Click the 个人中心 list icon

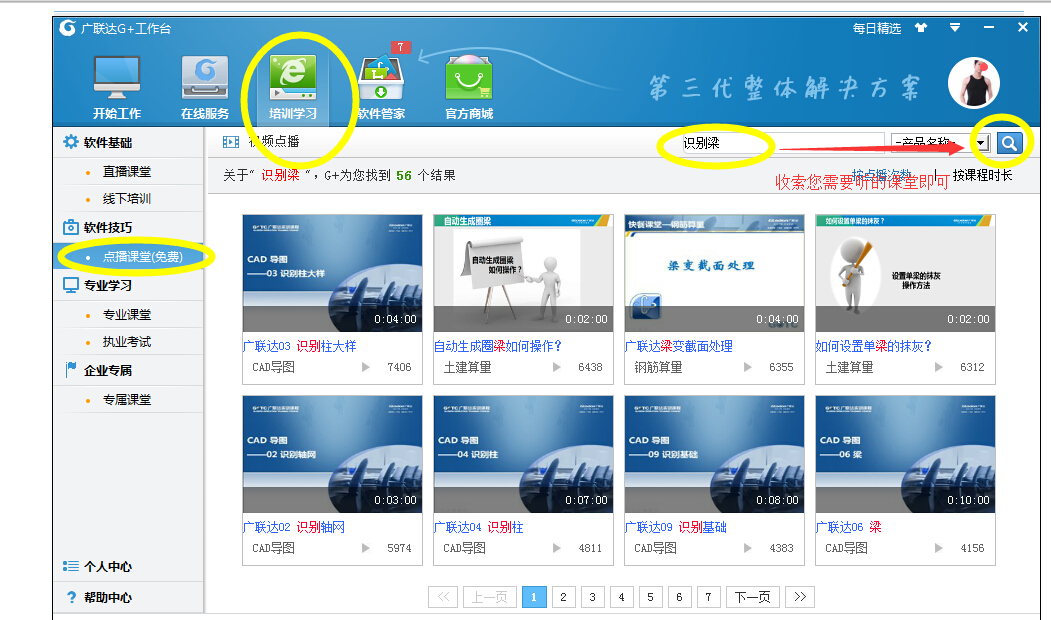pyautogui.click(x=70, y=566)
